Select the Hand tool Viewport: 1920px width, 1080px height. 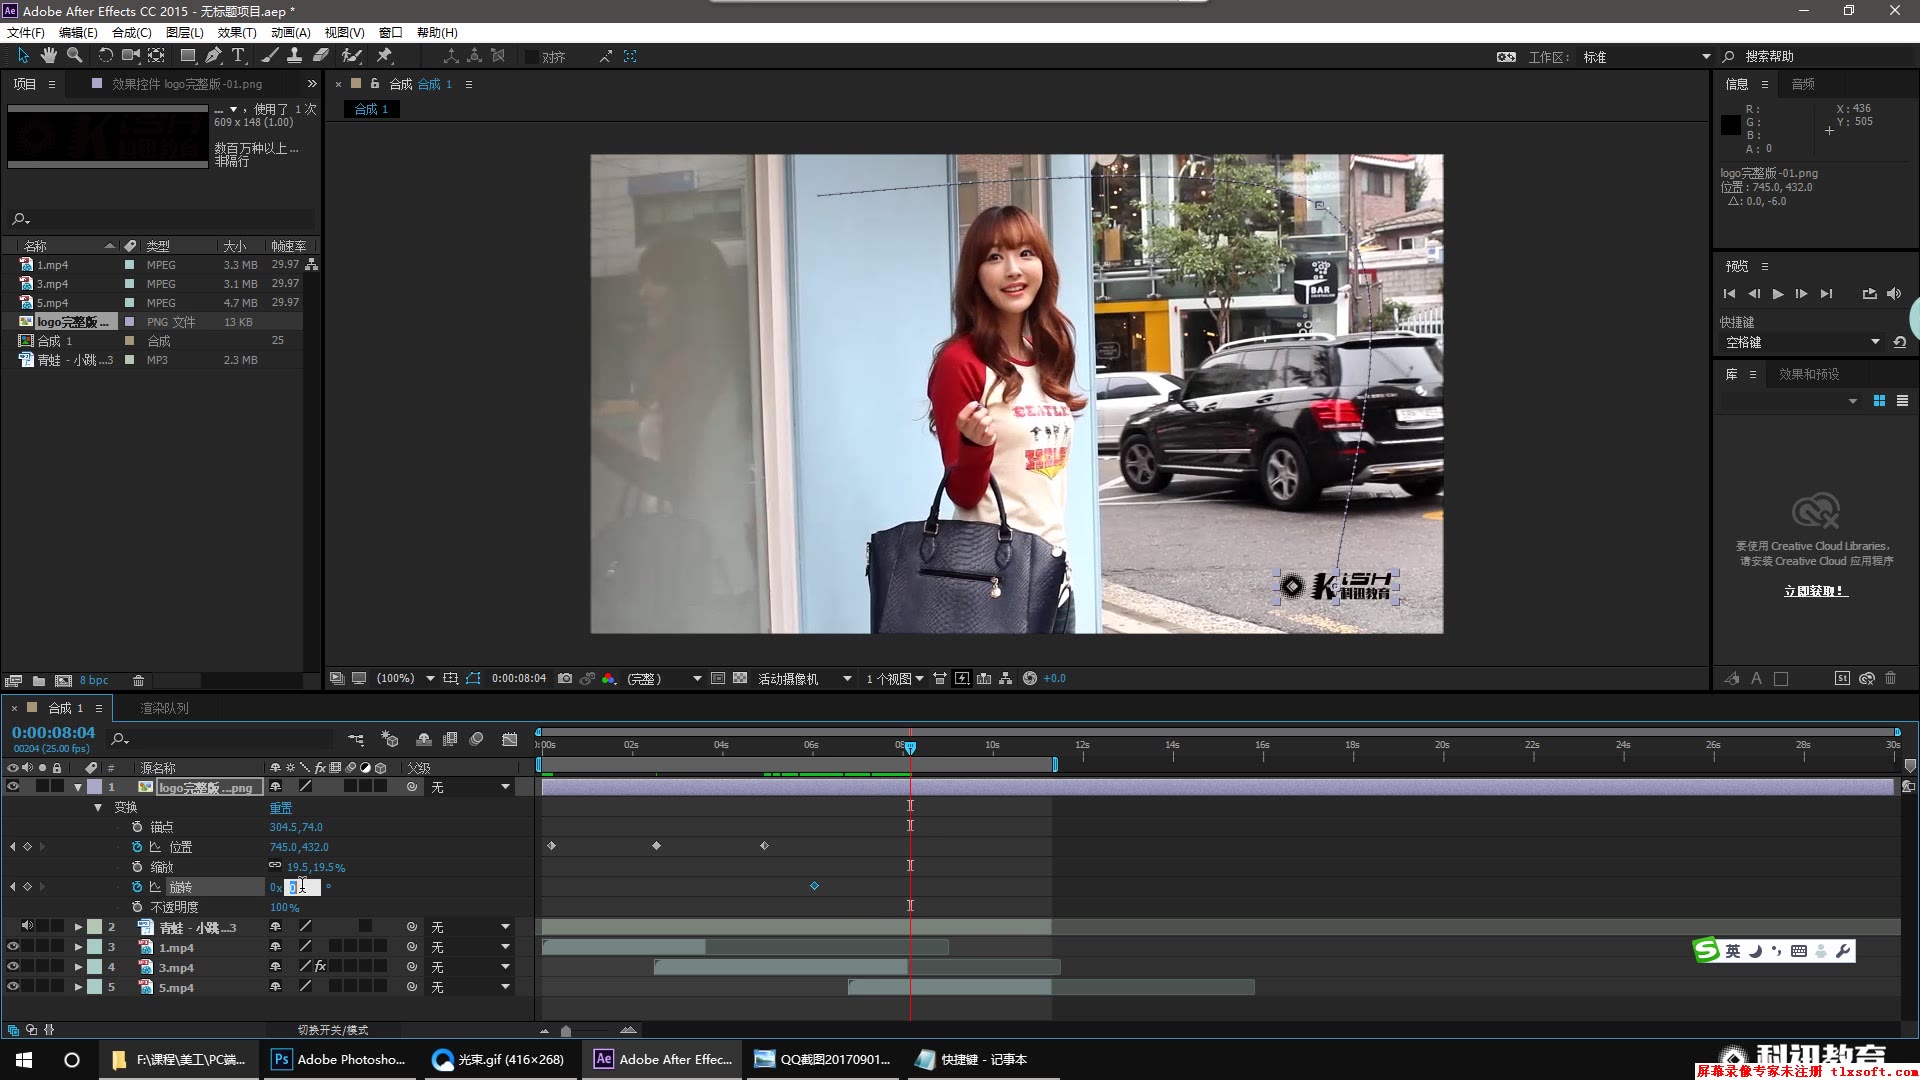pyautogui.click(x=48, y=56)
